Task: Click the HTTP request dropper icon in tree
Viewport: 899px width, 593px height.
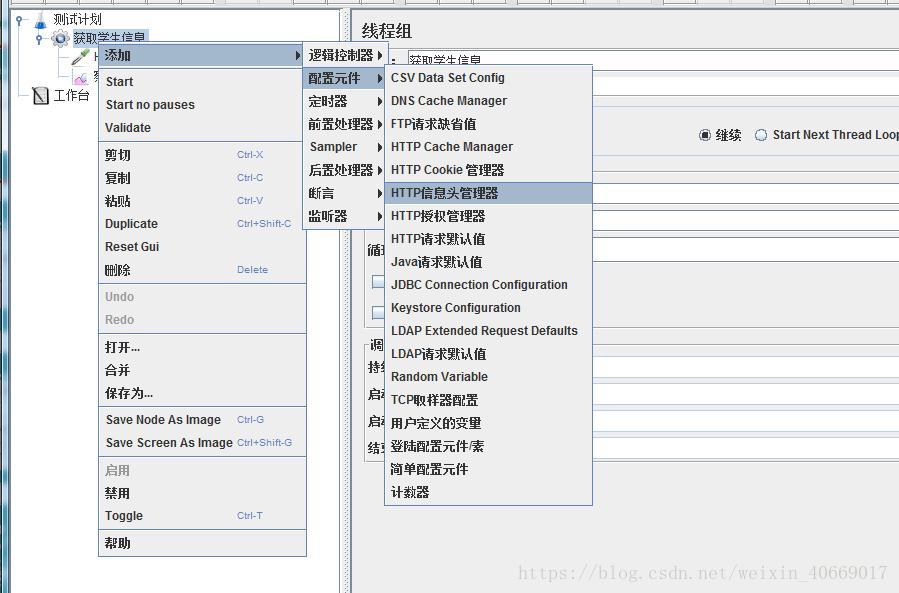Action: [81, 57]
